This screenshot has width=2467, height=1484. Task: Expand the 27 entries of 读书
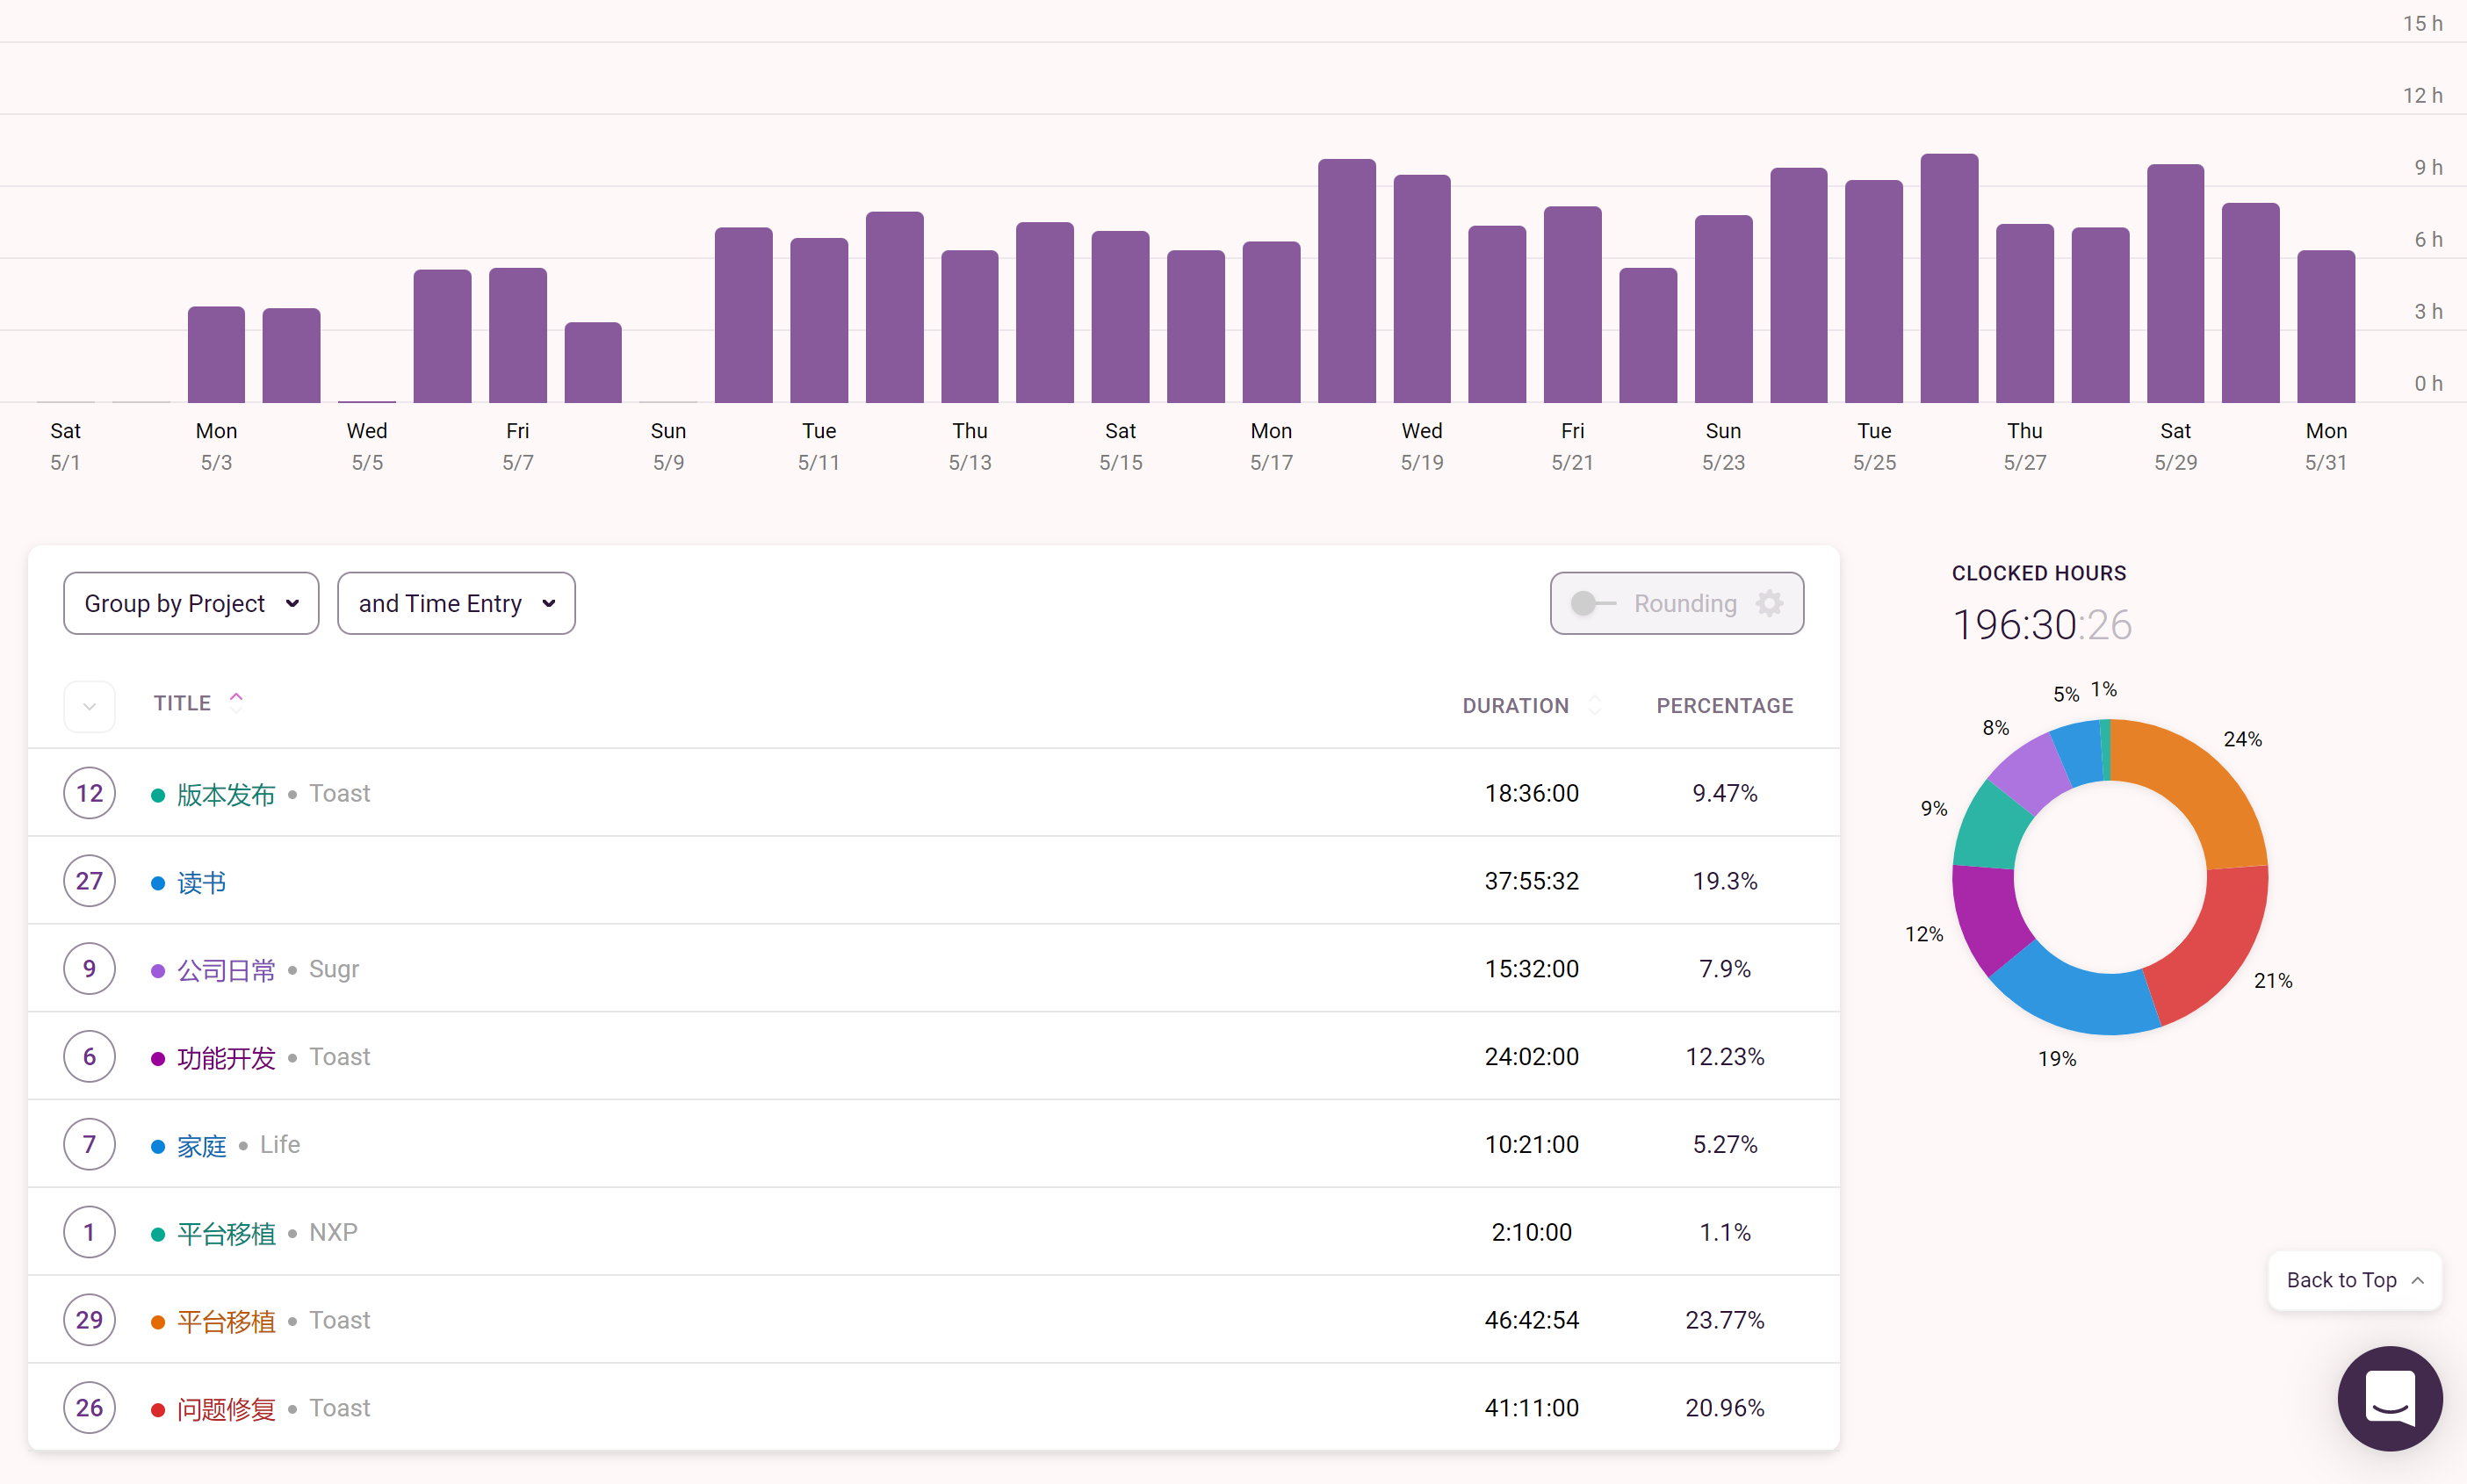pyautogui.click(x=89, y=881)
